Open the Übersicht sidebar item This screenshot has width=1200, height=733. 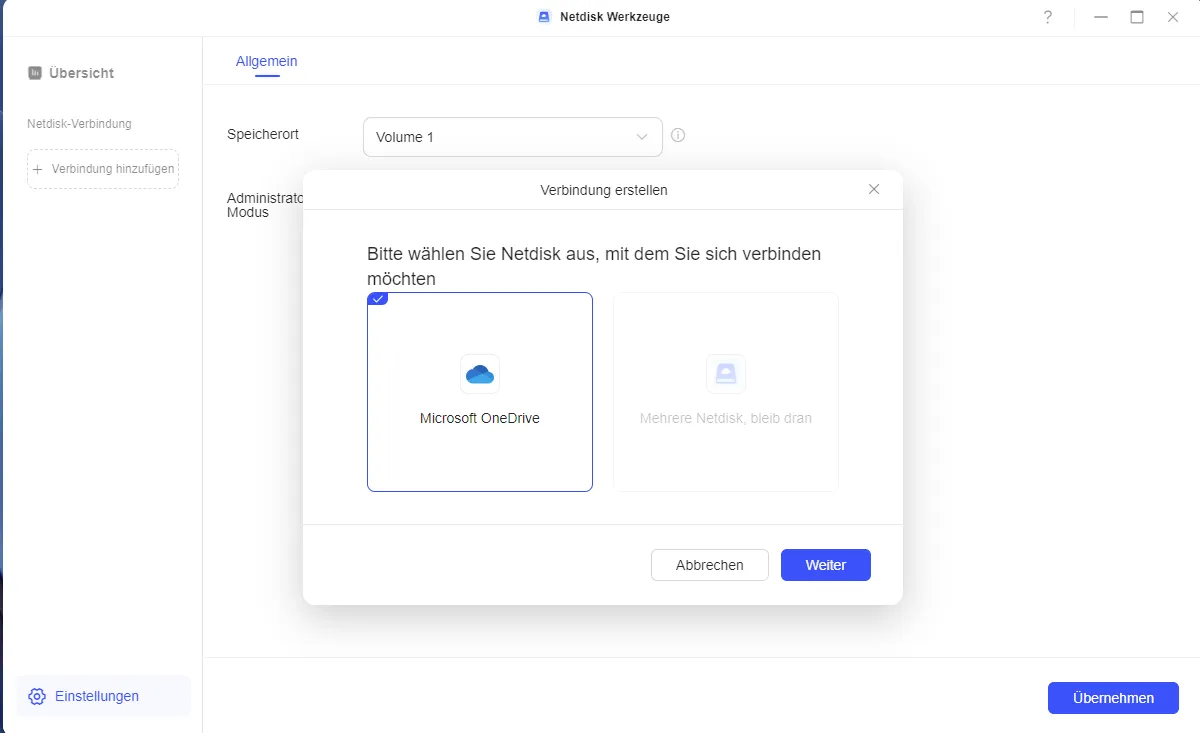tap(71, 73)
